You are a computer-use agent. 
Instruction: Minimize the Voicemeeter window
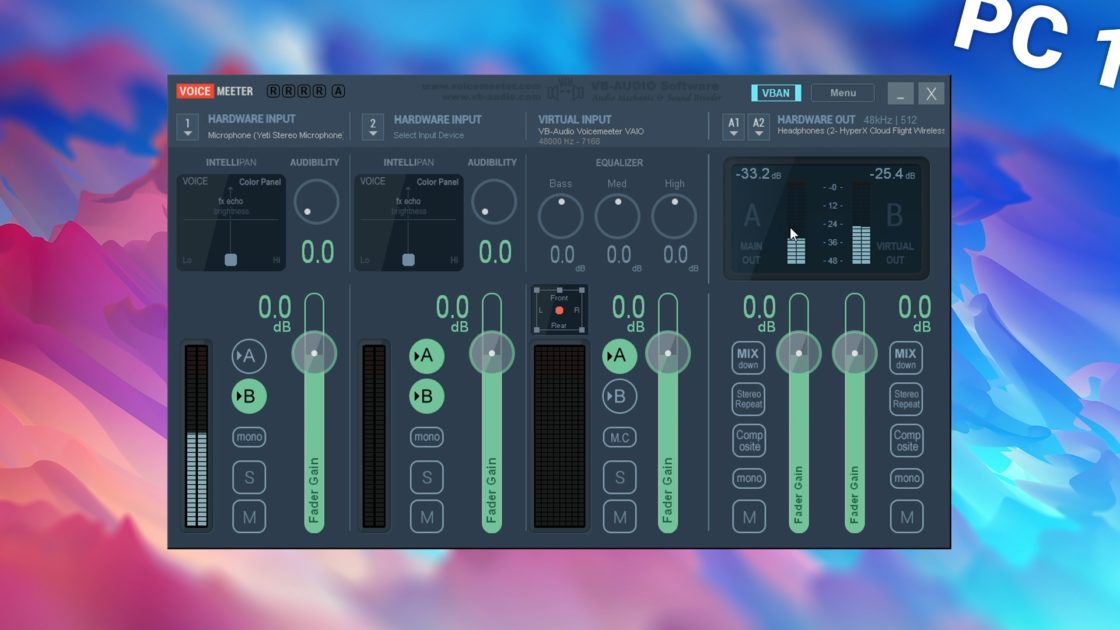point(900,94)
